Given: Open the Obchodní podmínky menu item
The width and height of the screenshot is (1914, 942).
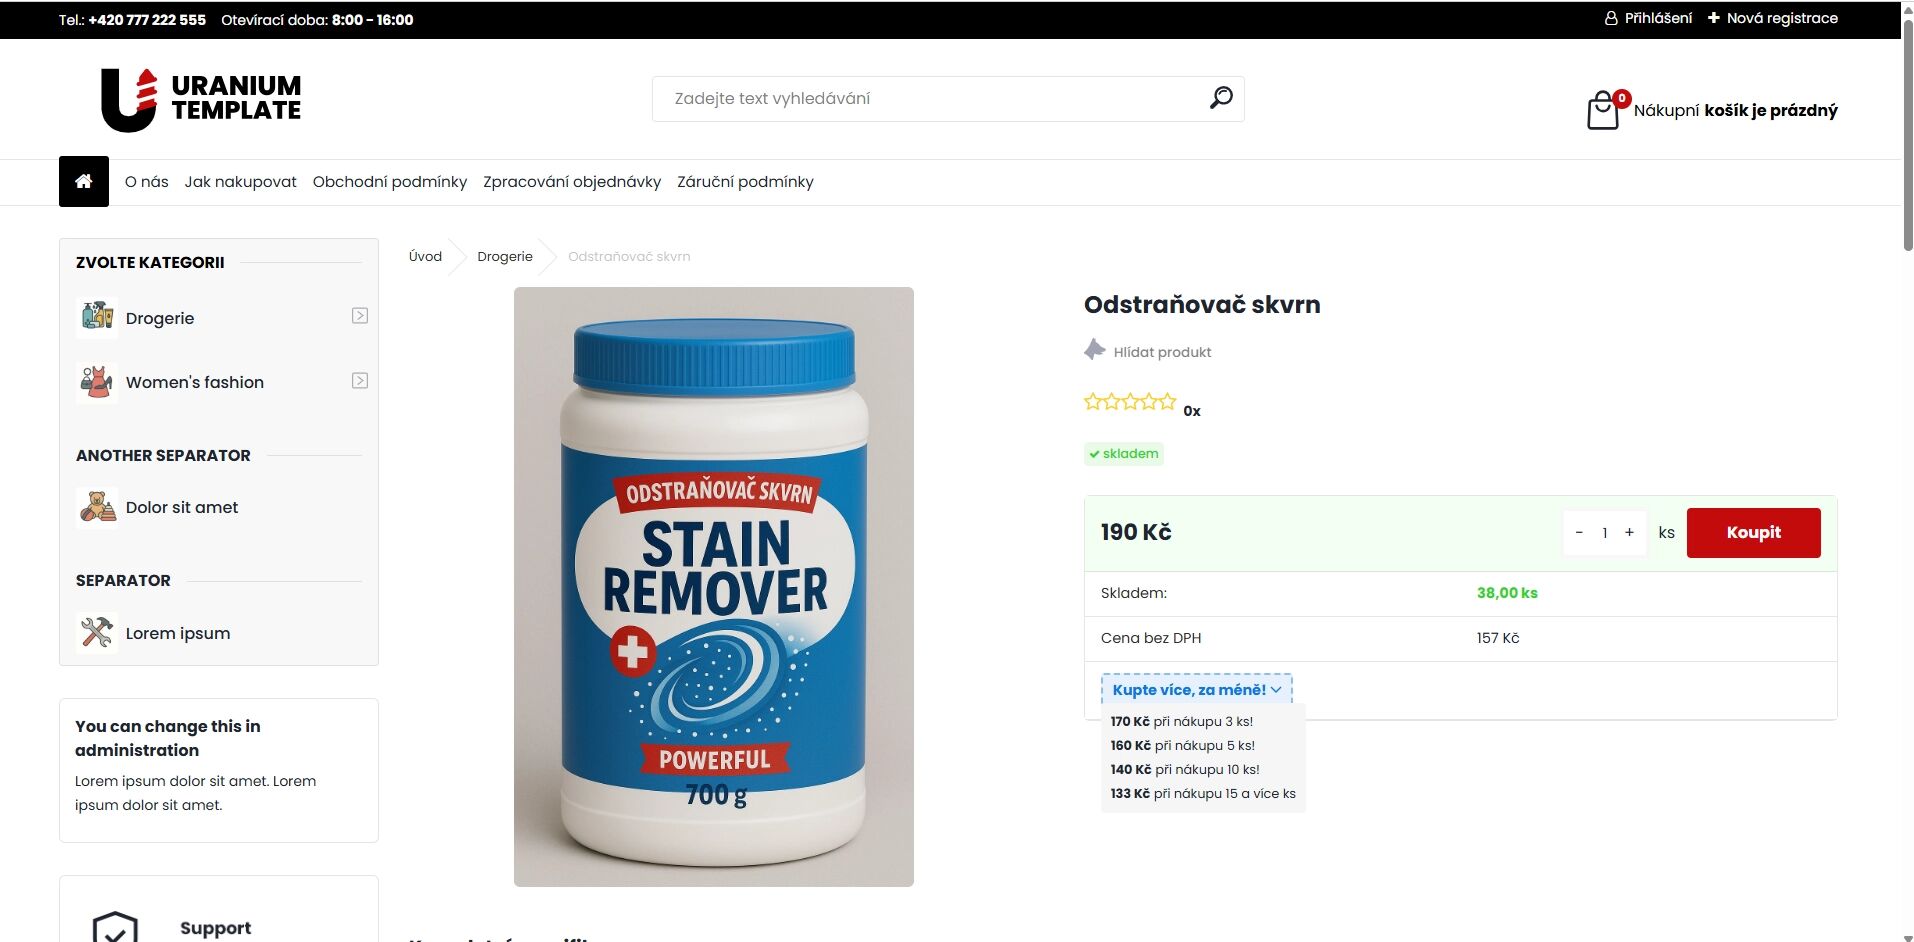Looking at the screenshot, I should [390, 181].
